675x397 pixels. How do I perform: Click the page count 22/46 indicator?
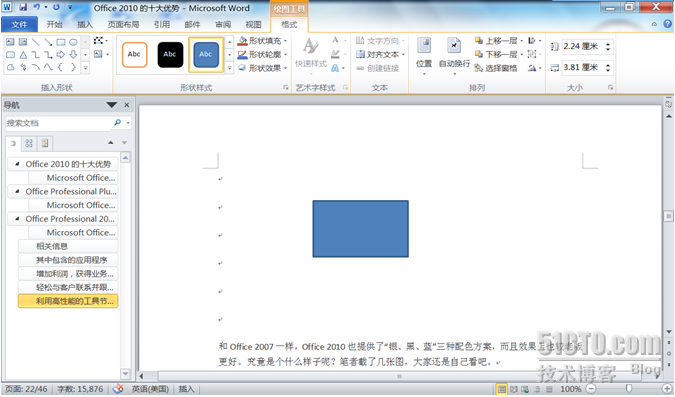click(26, 389)
